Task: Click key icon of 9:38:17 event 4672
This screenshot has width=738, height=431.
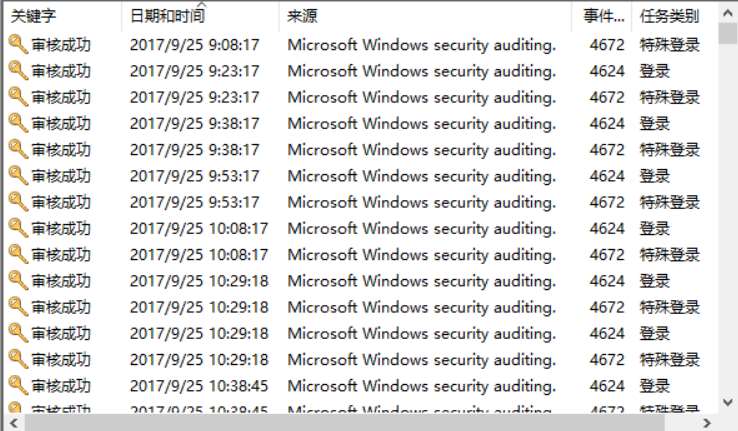Action: 18,149
